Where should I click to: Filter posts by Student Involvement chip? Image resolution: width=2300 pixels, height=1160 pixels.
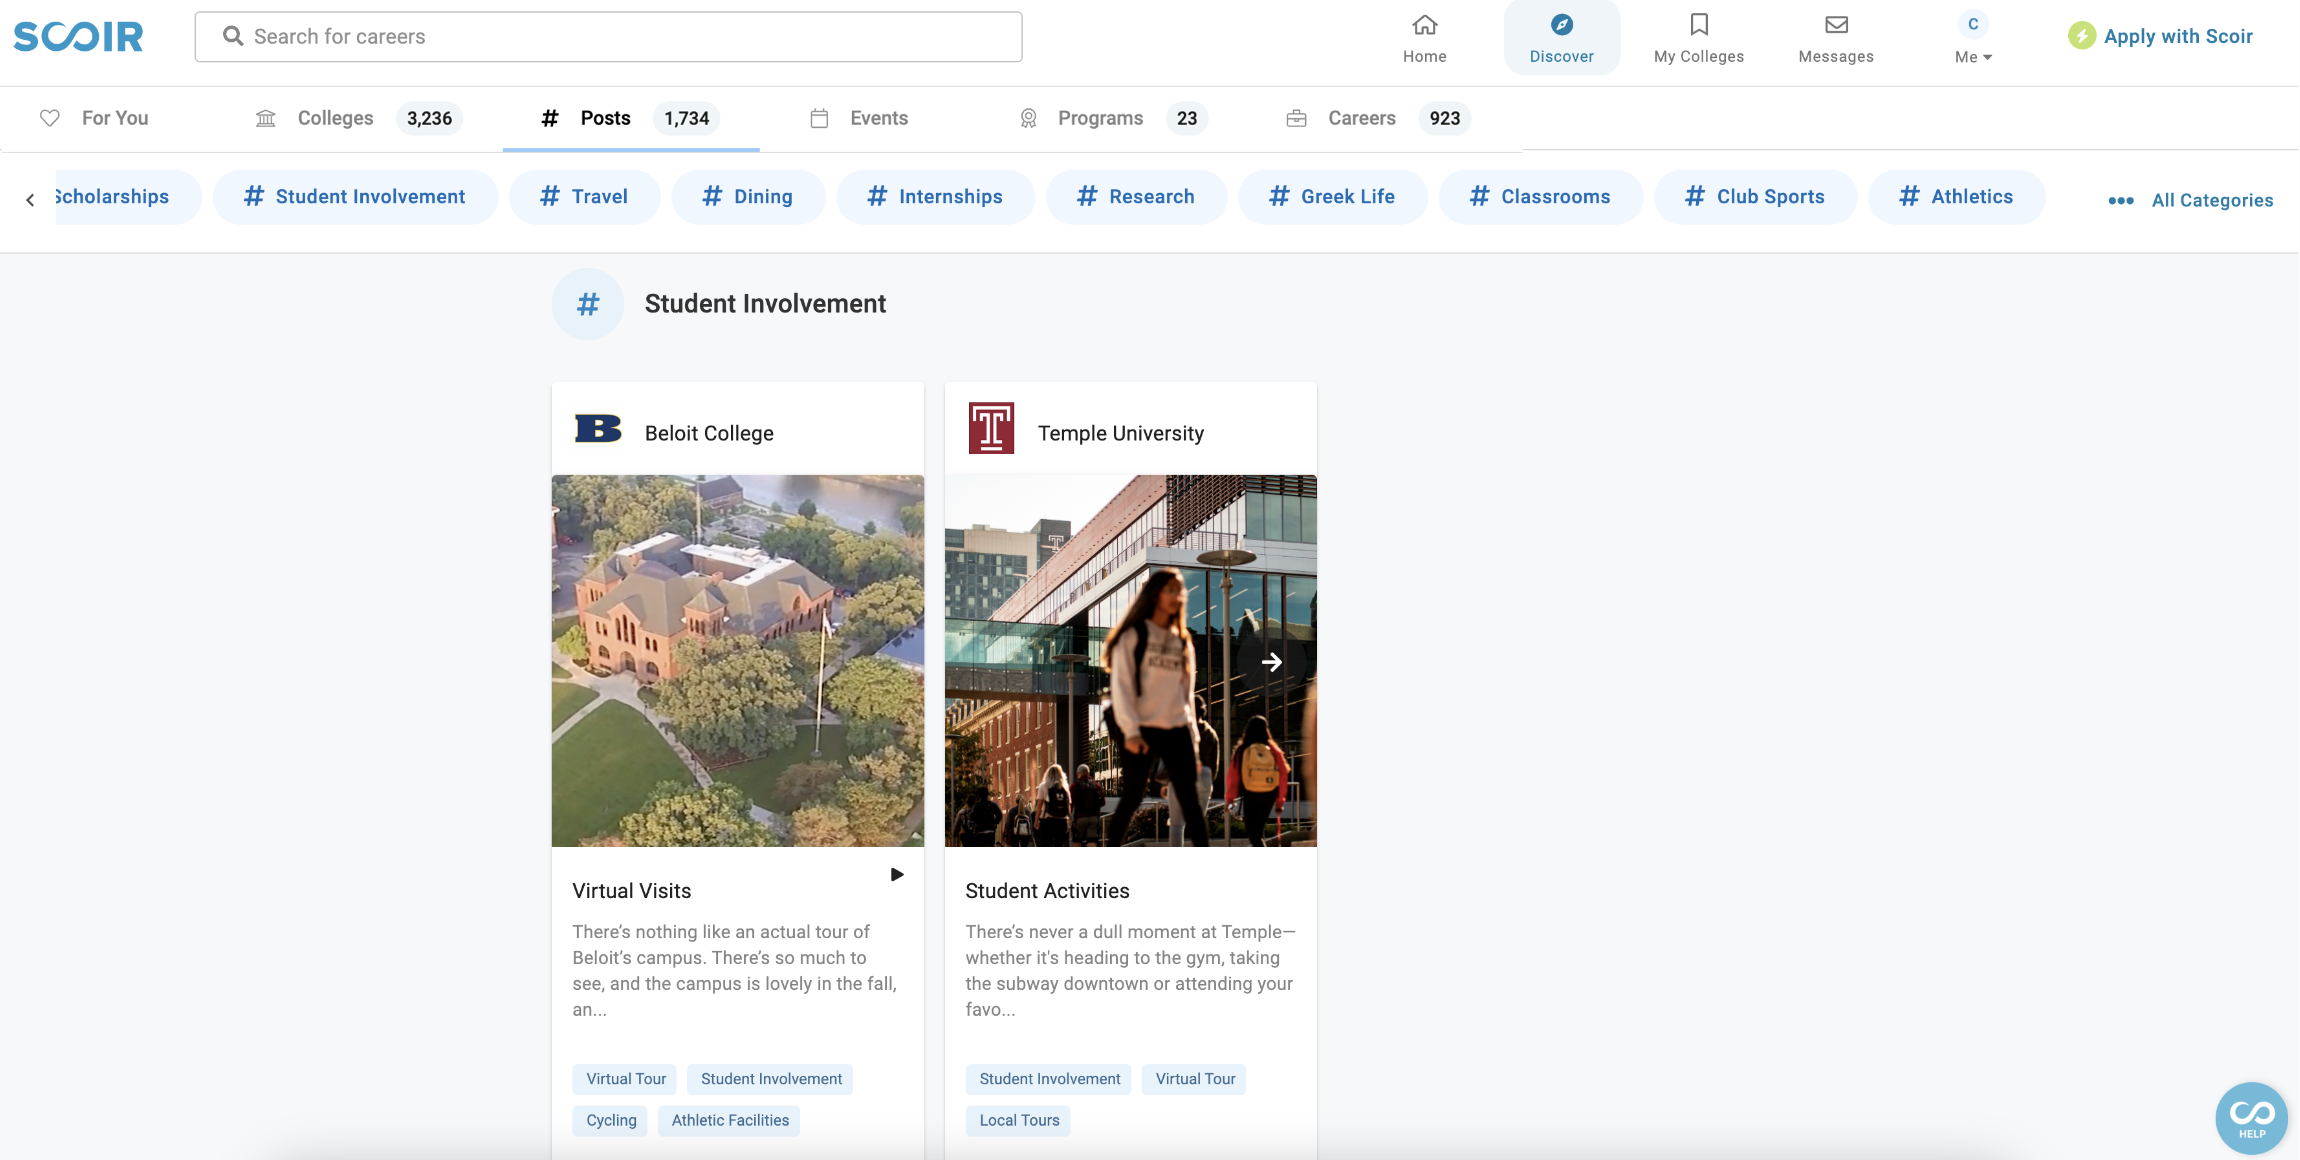pos(355,197)
